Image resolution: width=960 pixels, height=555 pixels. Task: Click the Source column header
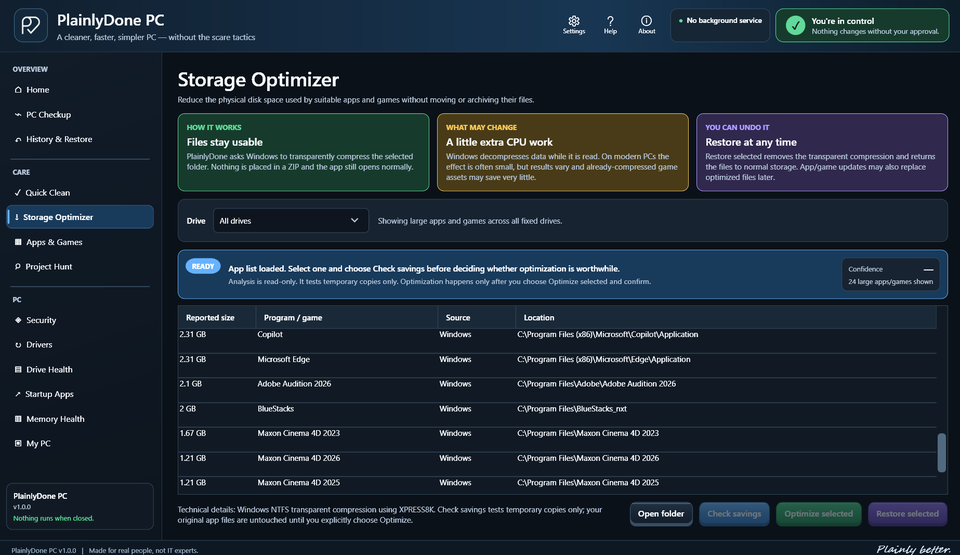[x=476, y=317]
